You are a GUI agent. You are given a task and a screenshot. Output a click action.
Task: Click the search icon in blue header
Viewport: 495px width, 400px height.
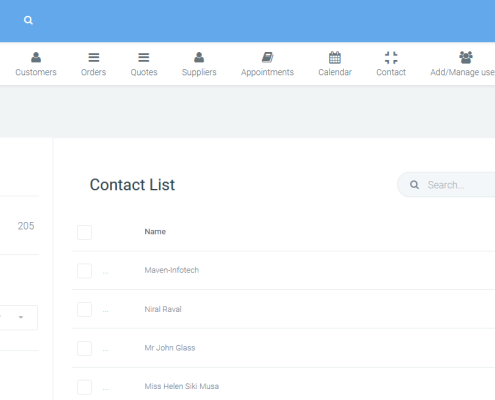point(28,20)
